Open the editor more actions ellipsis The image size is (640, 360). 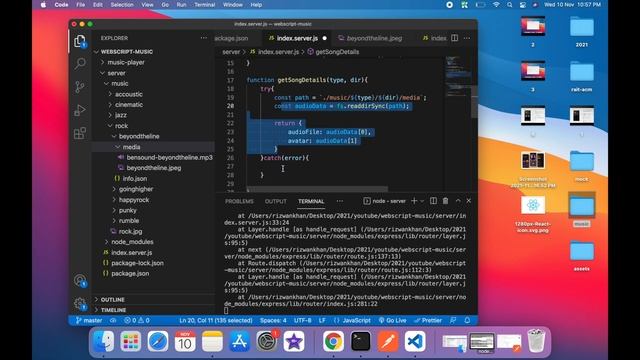(467, 38)
